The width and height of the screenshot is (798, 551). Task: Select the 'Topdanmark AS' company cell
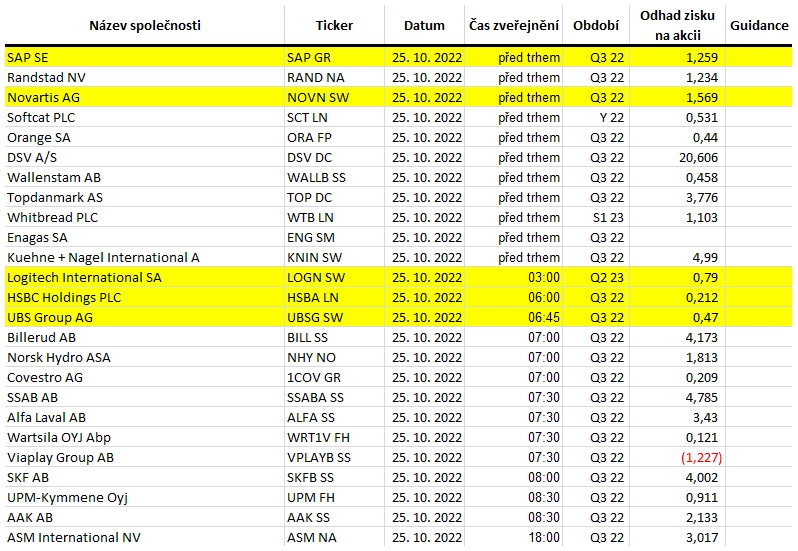click(x=145, y=197)
